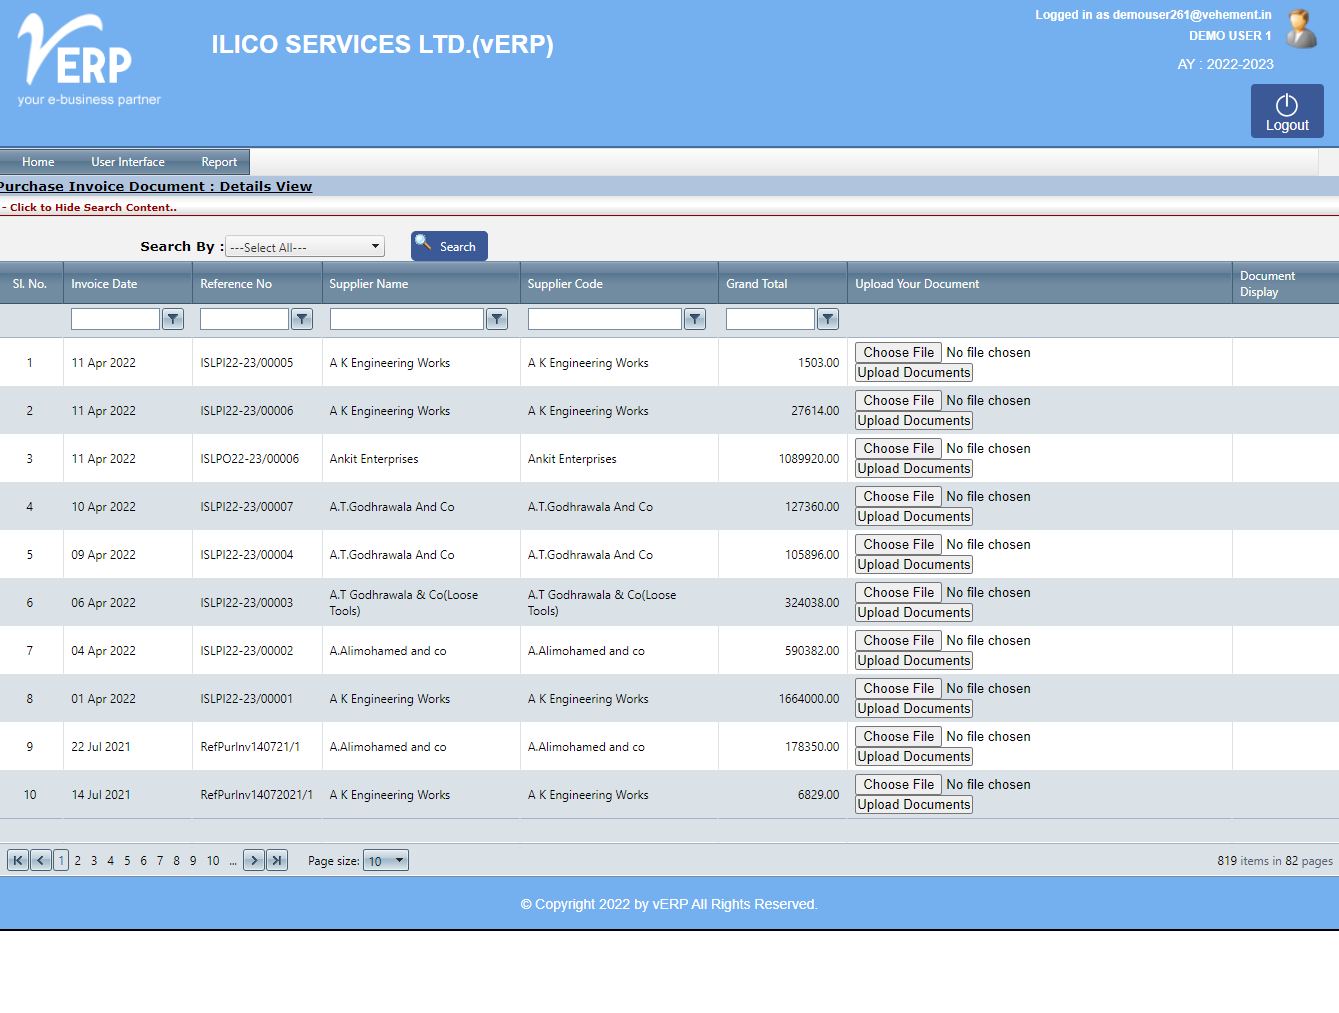Open the User Interface menu

pyautogui.click(x=128, y=162)
